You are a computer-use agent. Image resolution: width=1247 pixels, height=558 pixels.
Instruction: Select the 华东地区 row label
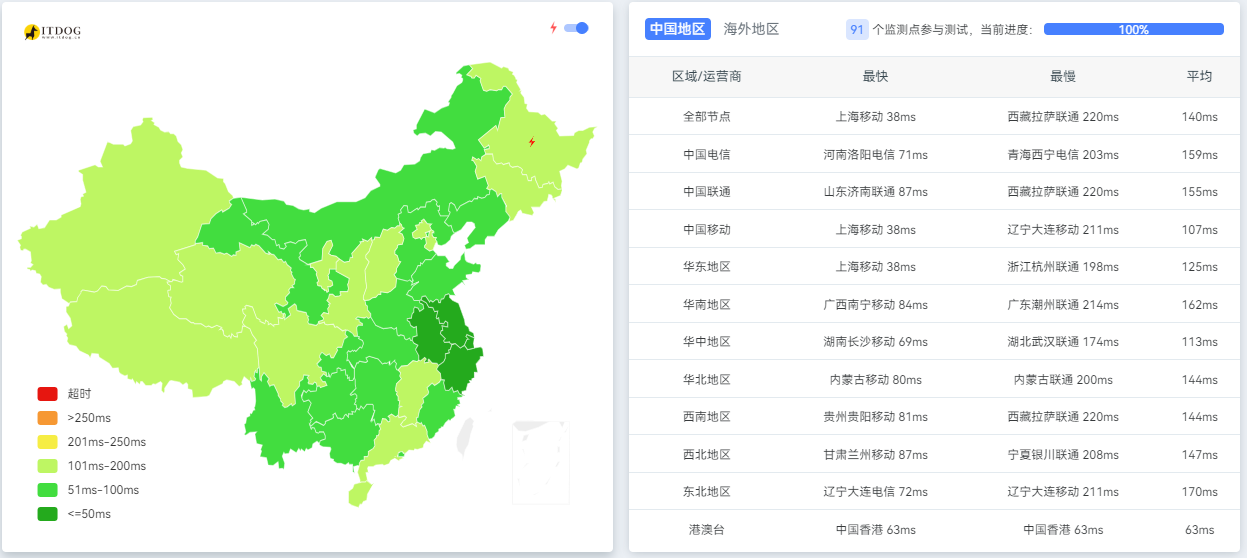pyautogui.click(x=707, y=267)
